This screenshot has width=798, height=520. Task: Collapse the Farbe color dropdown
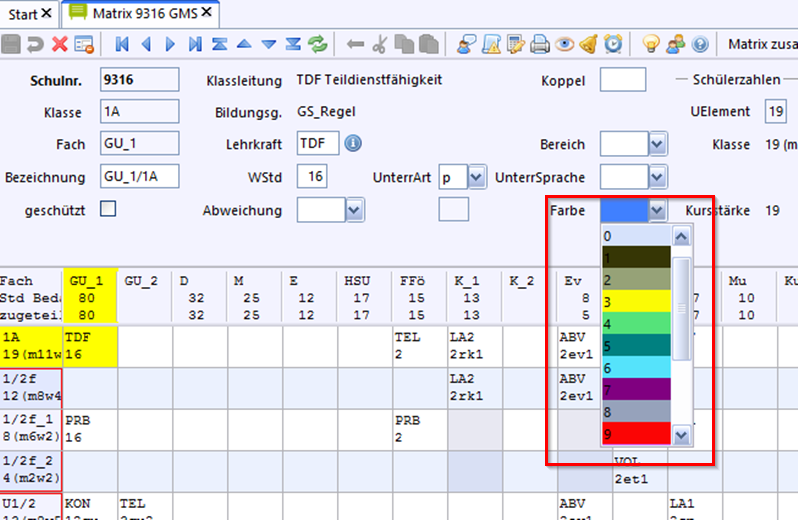click(x=657, y=210)
